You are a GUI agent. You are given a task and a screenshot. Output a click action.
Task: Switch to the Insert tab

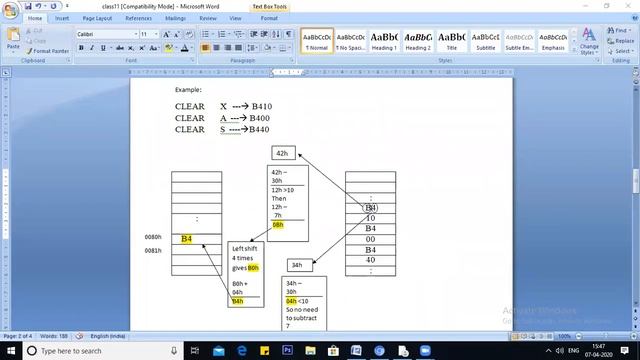(62, 18)
